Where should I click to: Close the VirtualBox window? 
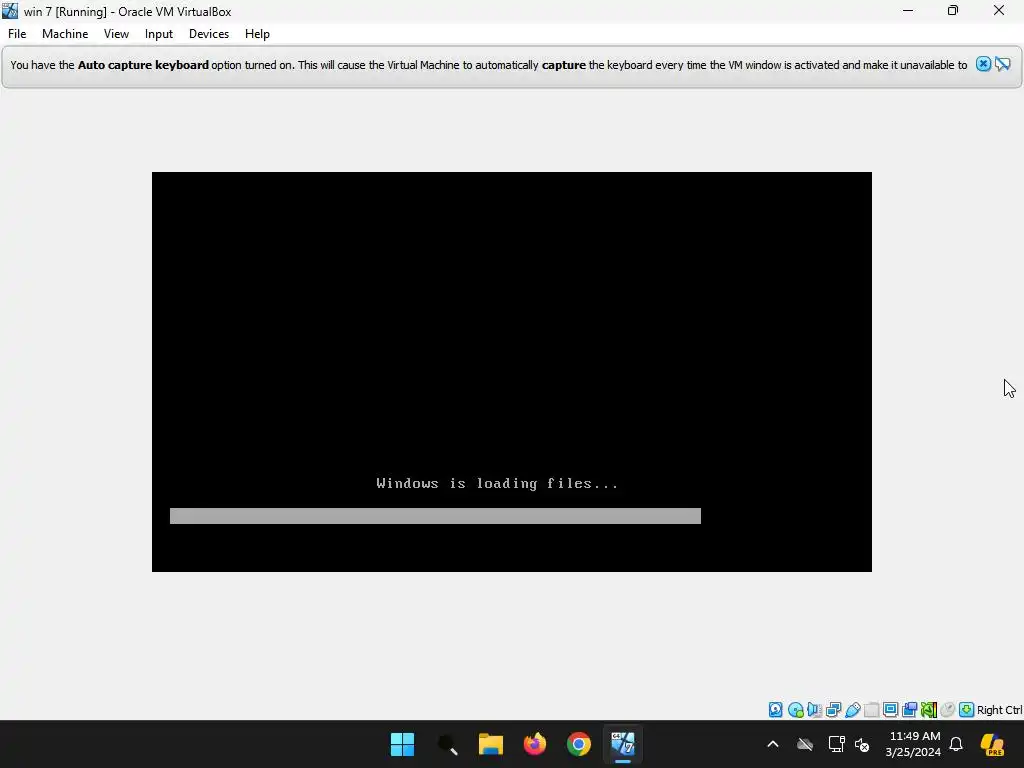(x=999, y=11)
